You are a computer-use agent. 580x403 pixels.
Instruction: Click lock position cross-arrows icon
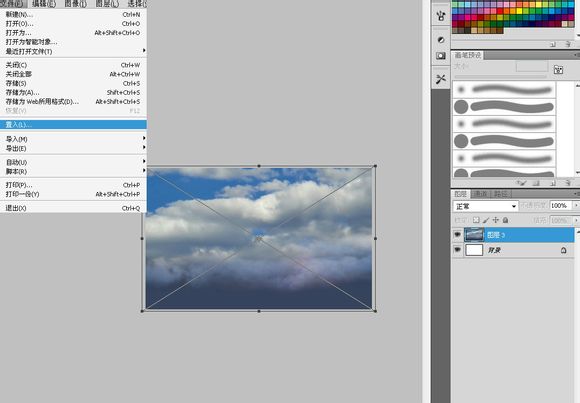tap(496, 220)
